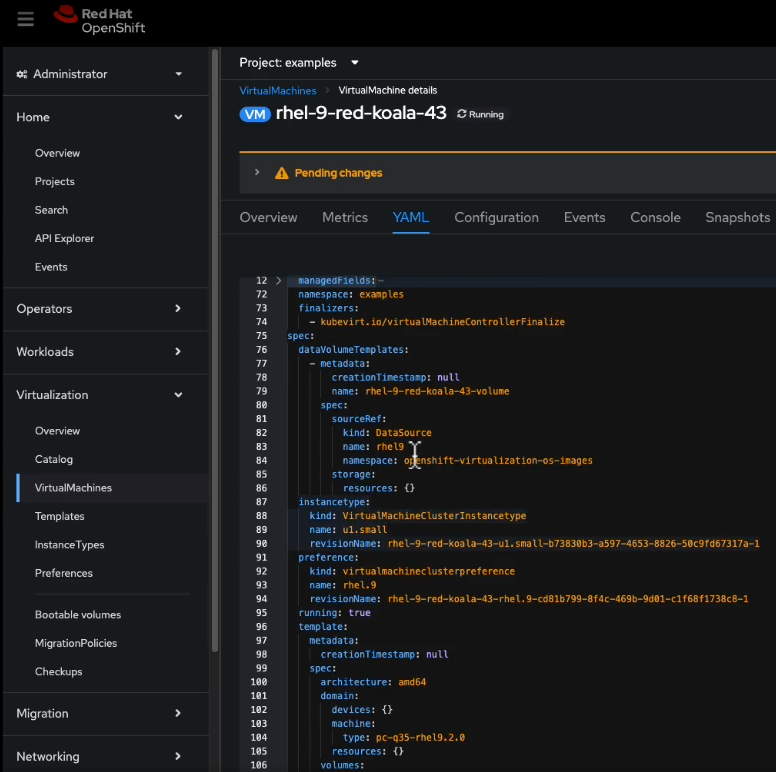Image resolution: width=776 pixels, height=772 pixels.
Task: Open Preferences in sidebar
Action: click(63, 573)
